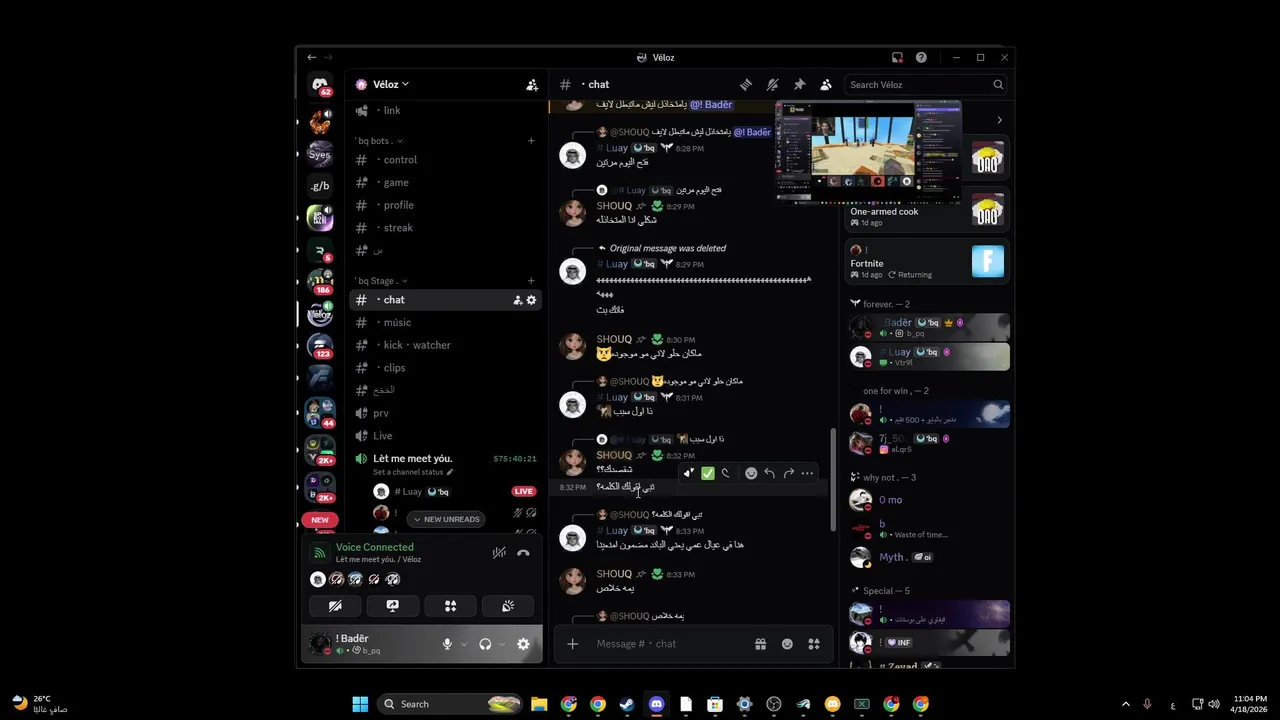The width and height of the screenshot is (1280, 720).
Task: Open the game channel
Action: click(x=445, y=182)
